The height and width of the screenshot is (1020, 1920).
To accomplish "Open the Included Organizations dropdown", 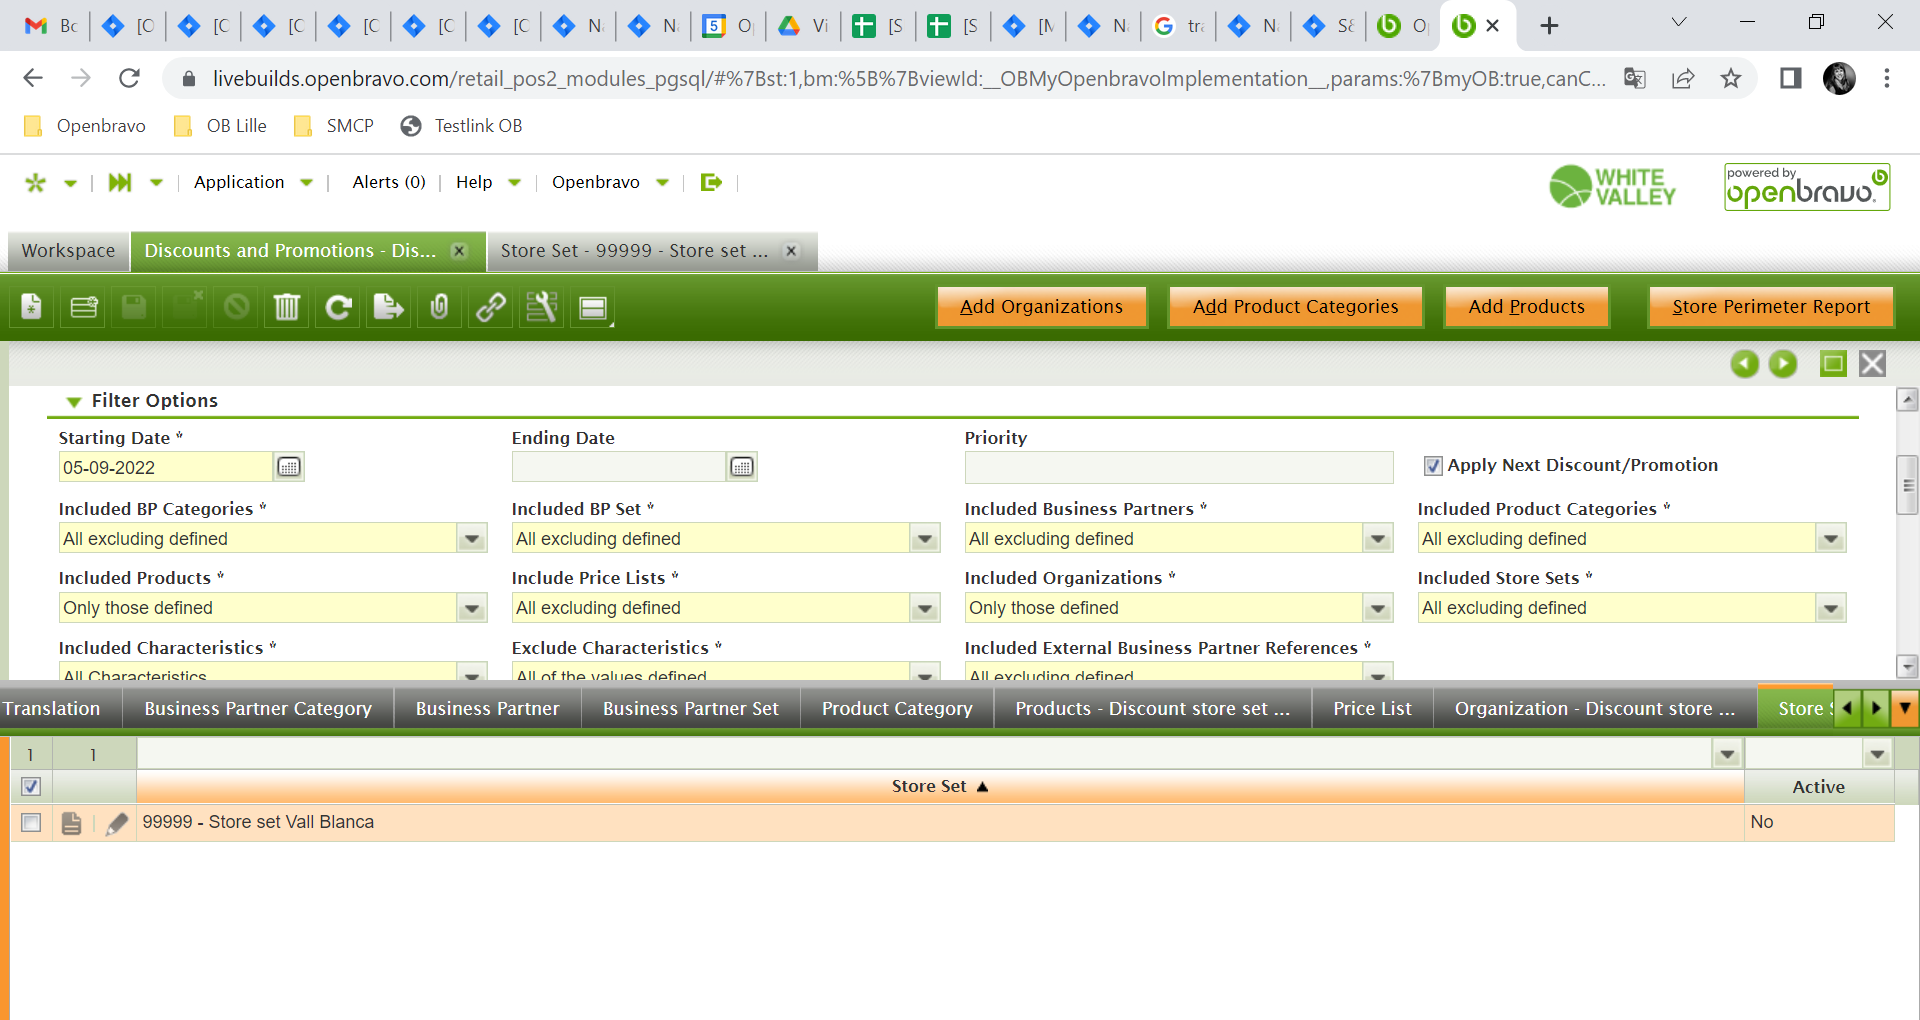I will (1378, 608).
